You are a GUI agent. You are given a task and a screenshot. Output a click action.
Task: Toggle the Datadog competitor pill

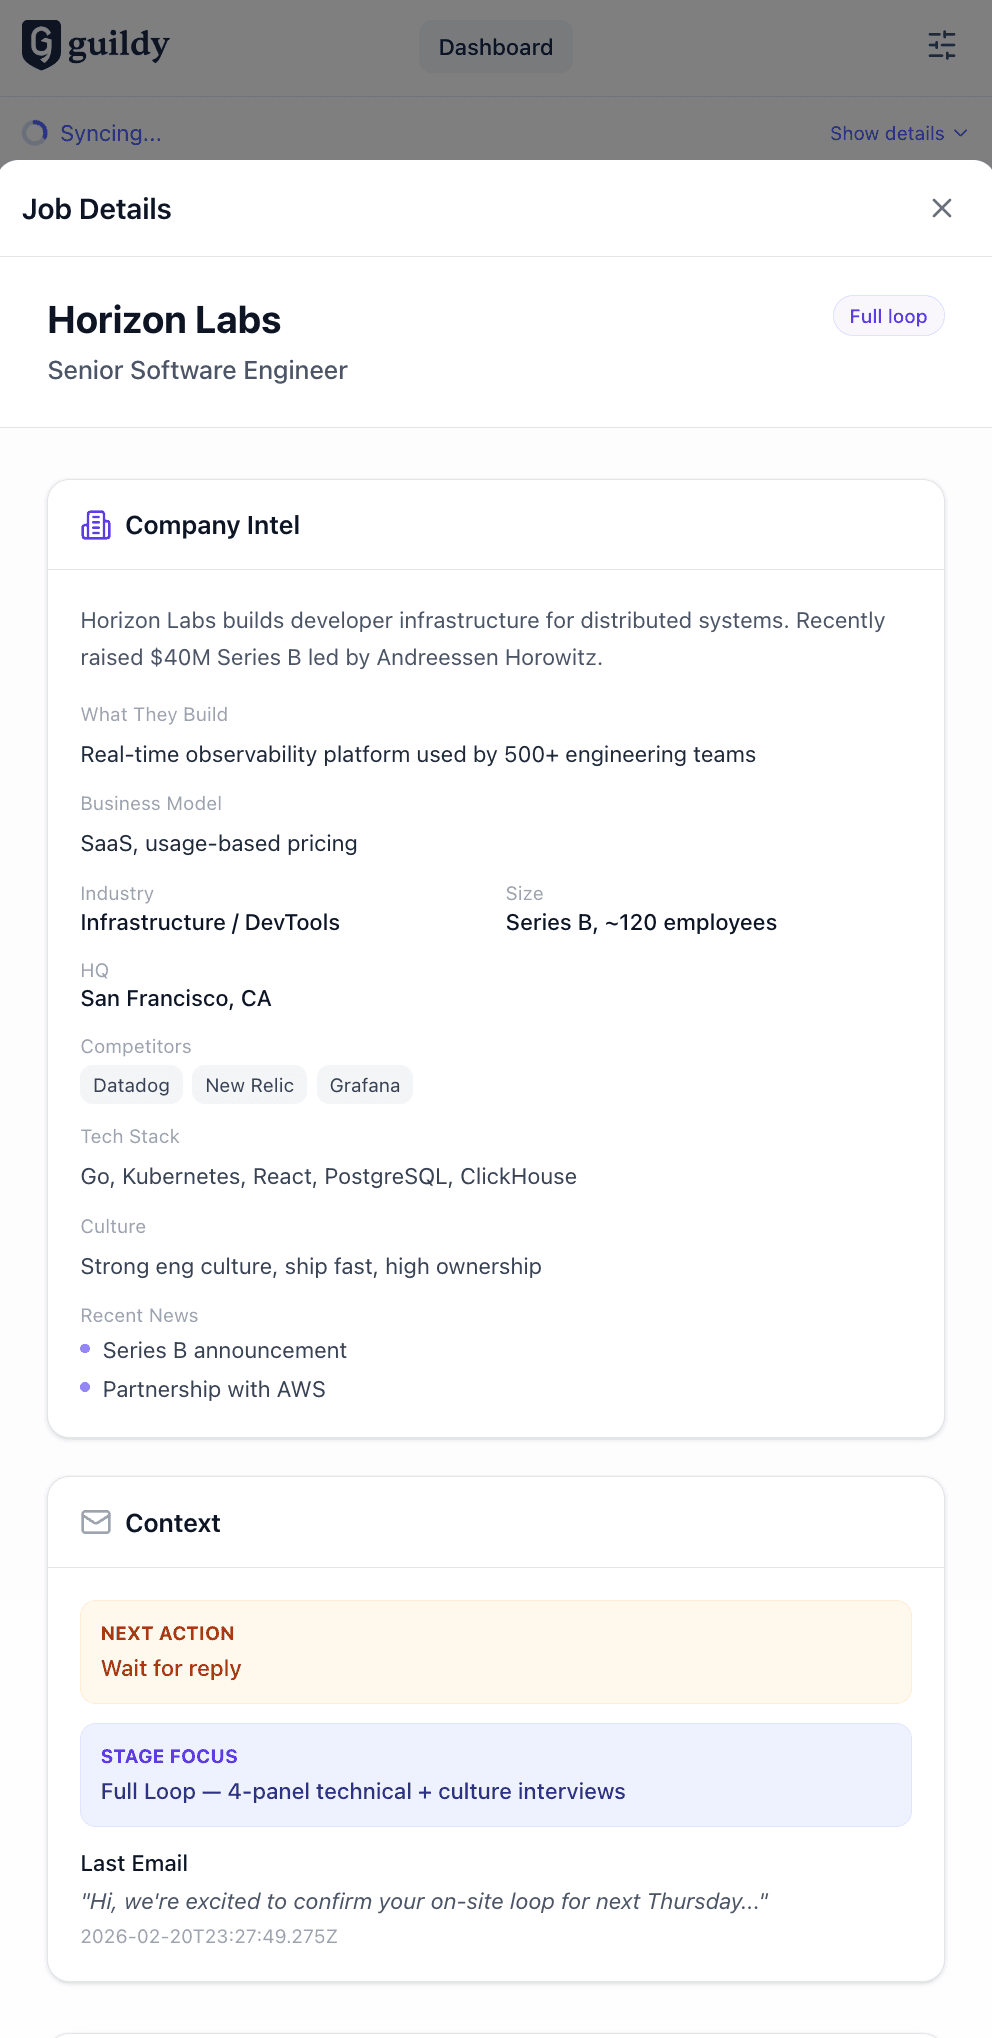pos(131,1084)
